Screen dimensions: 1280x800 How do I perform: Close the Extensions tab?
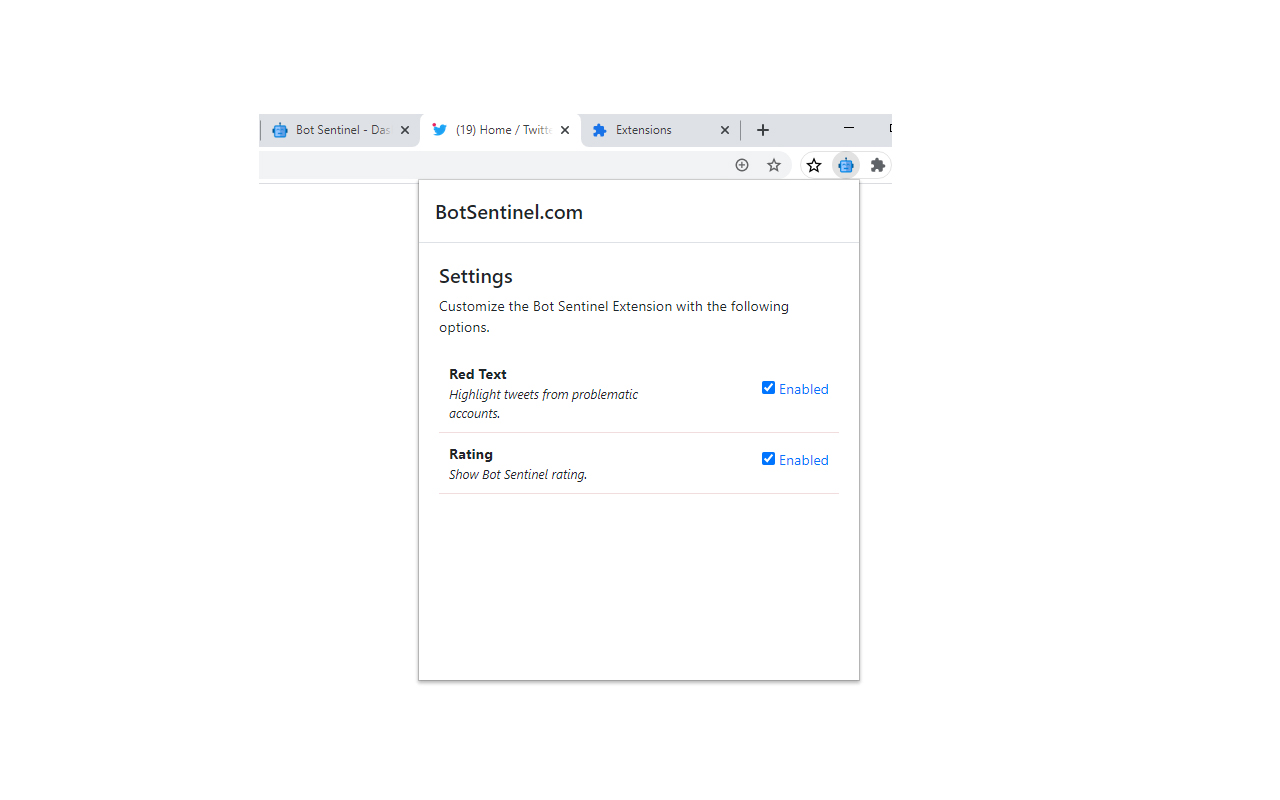click(725, 130)
